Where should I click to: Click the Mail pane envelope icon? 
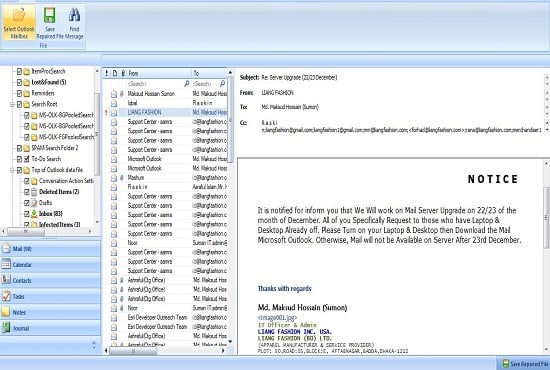coord(6,248)
